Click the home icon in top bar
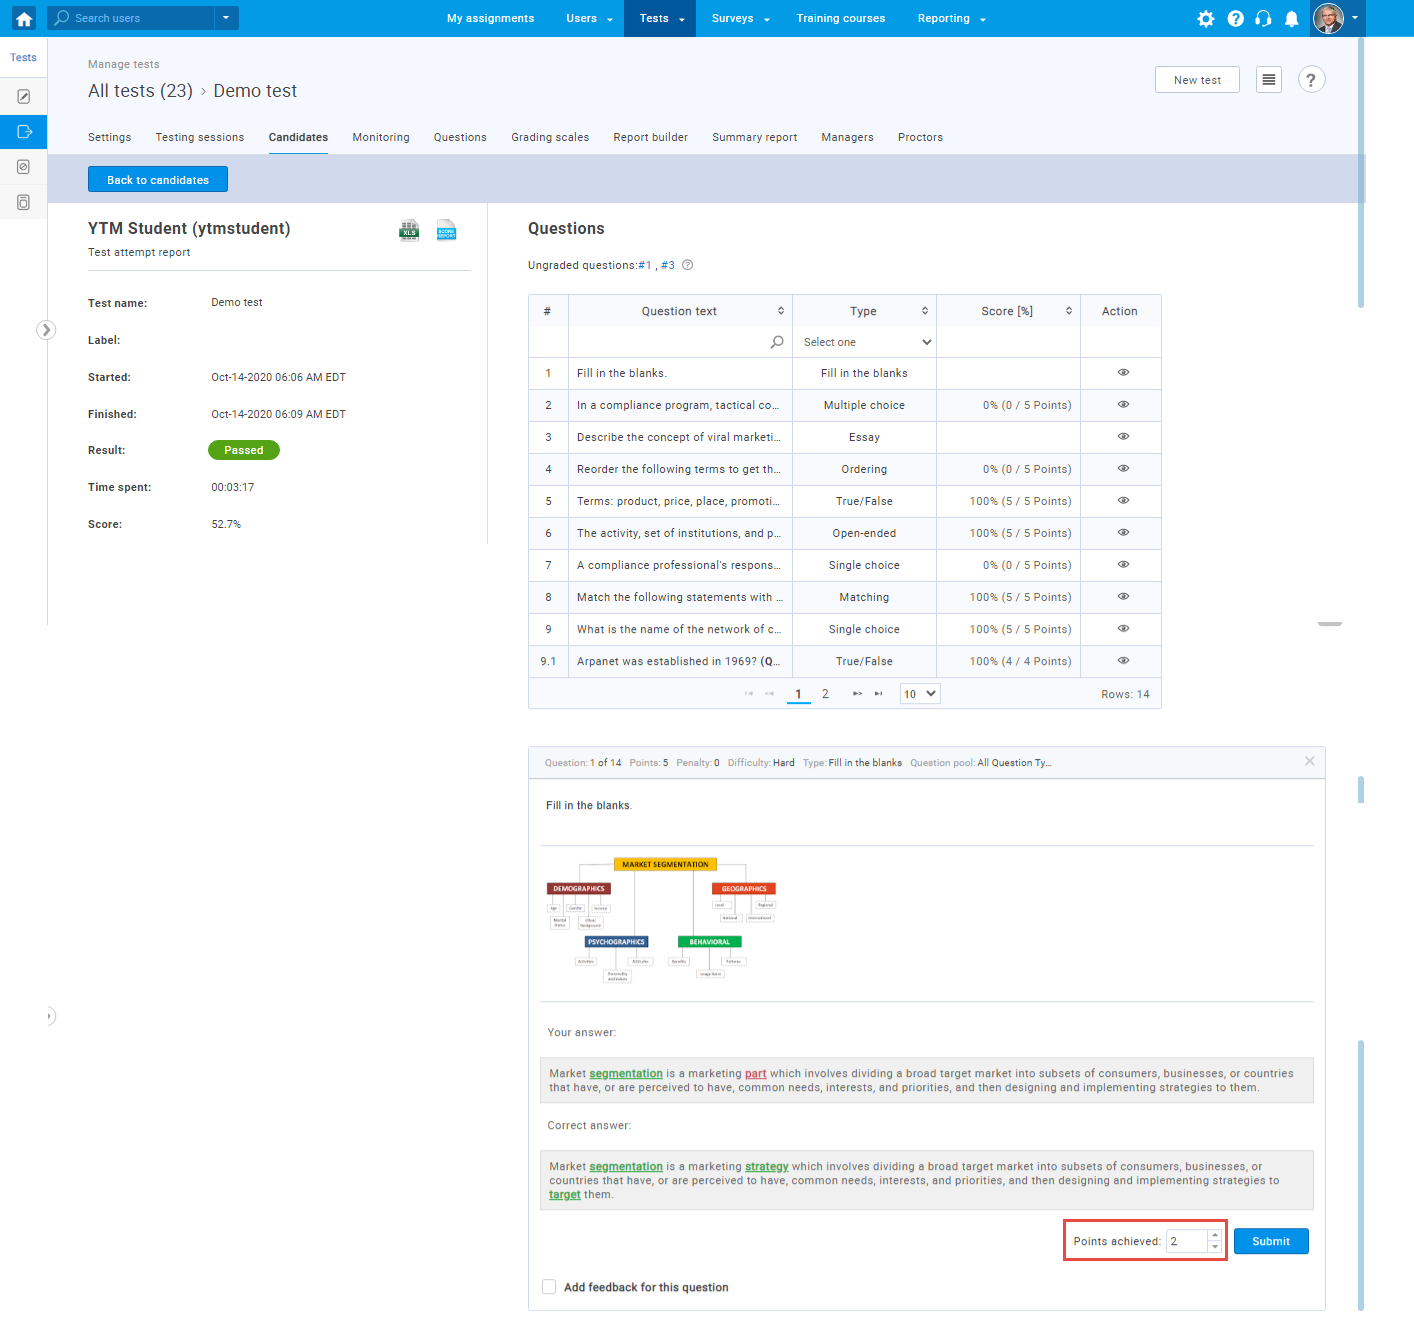 tap(24, 18)
